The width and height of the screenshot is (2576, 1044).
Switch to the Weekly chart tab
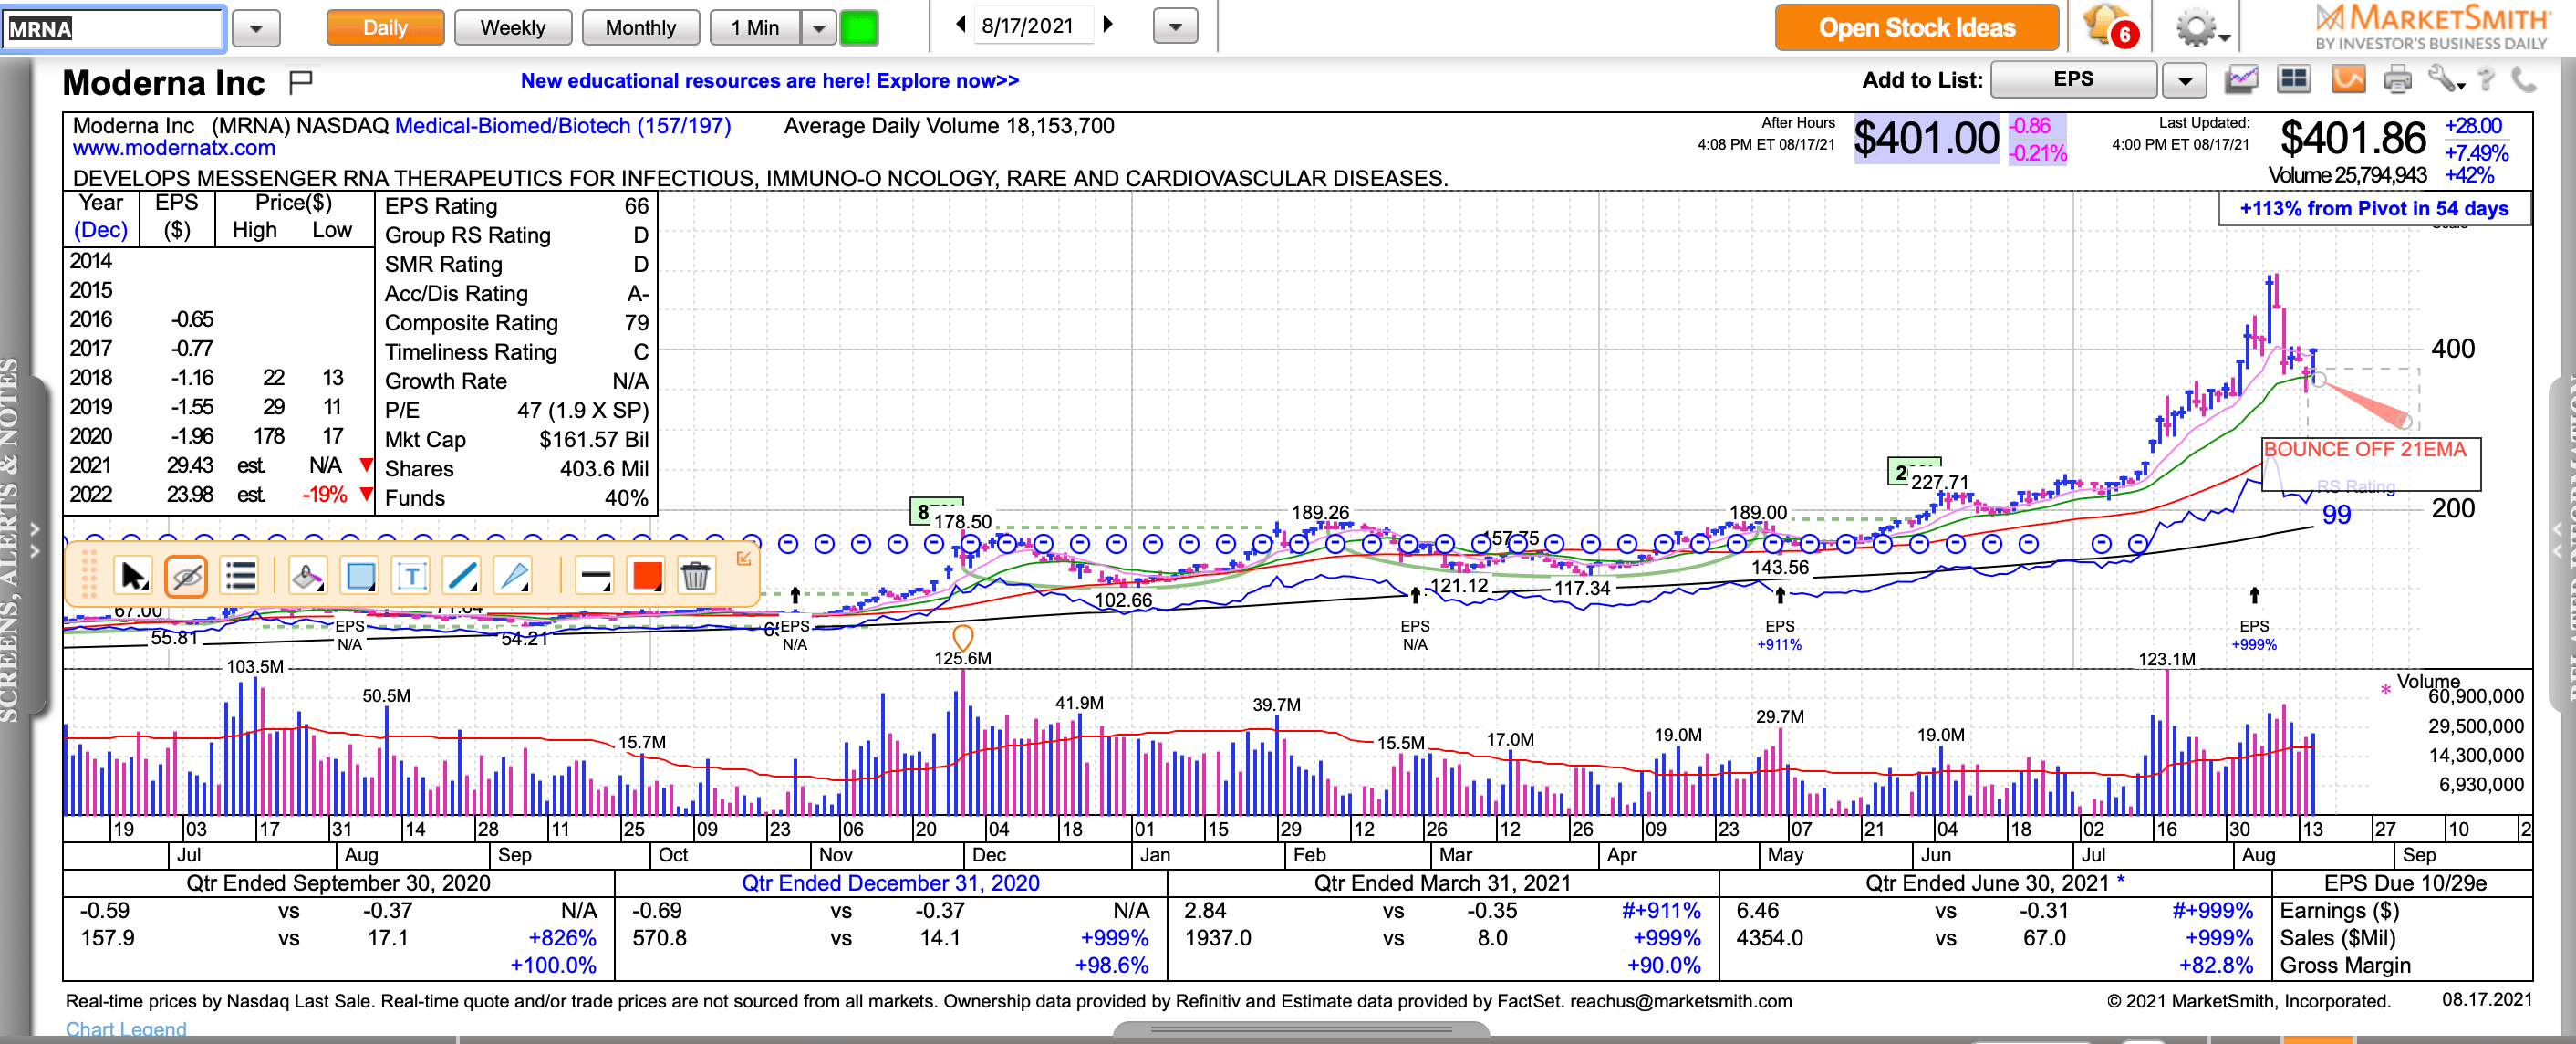(x=513, y=28)
